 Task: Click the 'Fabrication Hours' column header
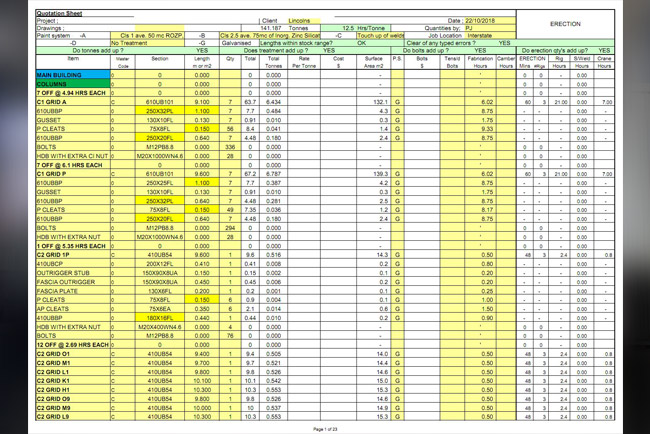click(480, 62)
